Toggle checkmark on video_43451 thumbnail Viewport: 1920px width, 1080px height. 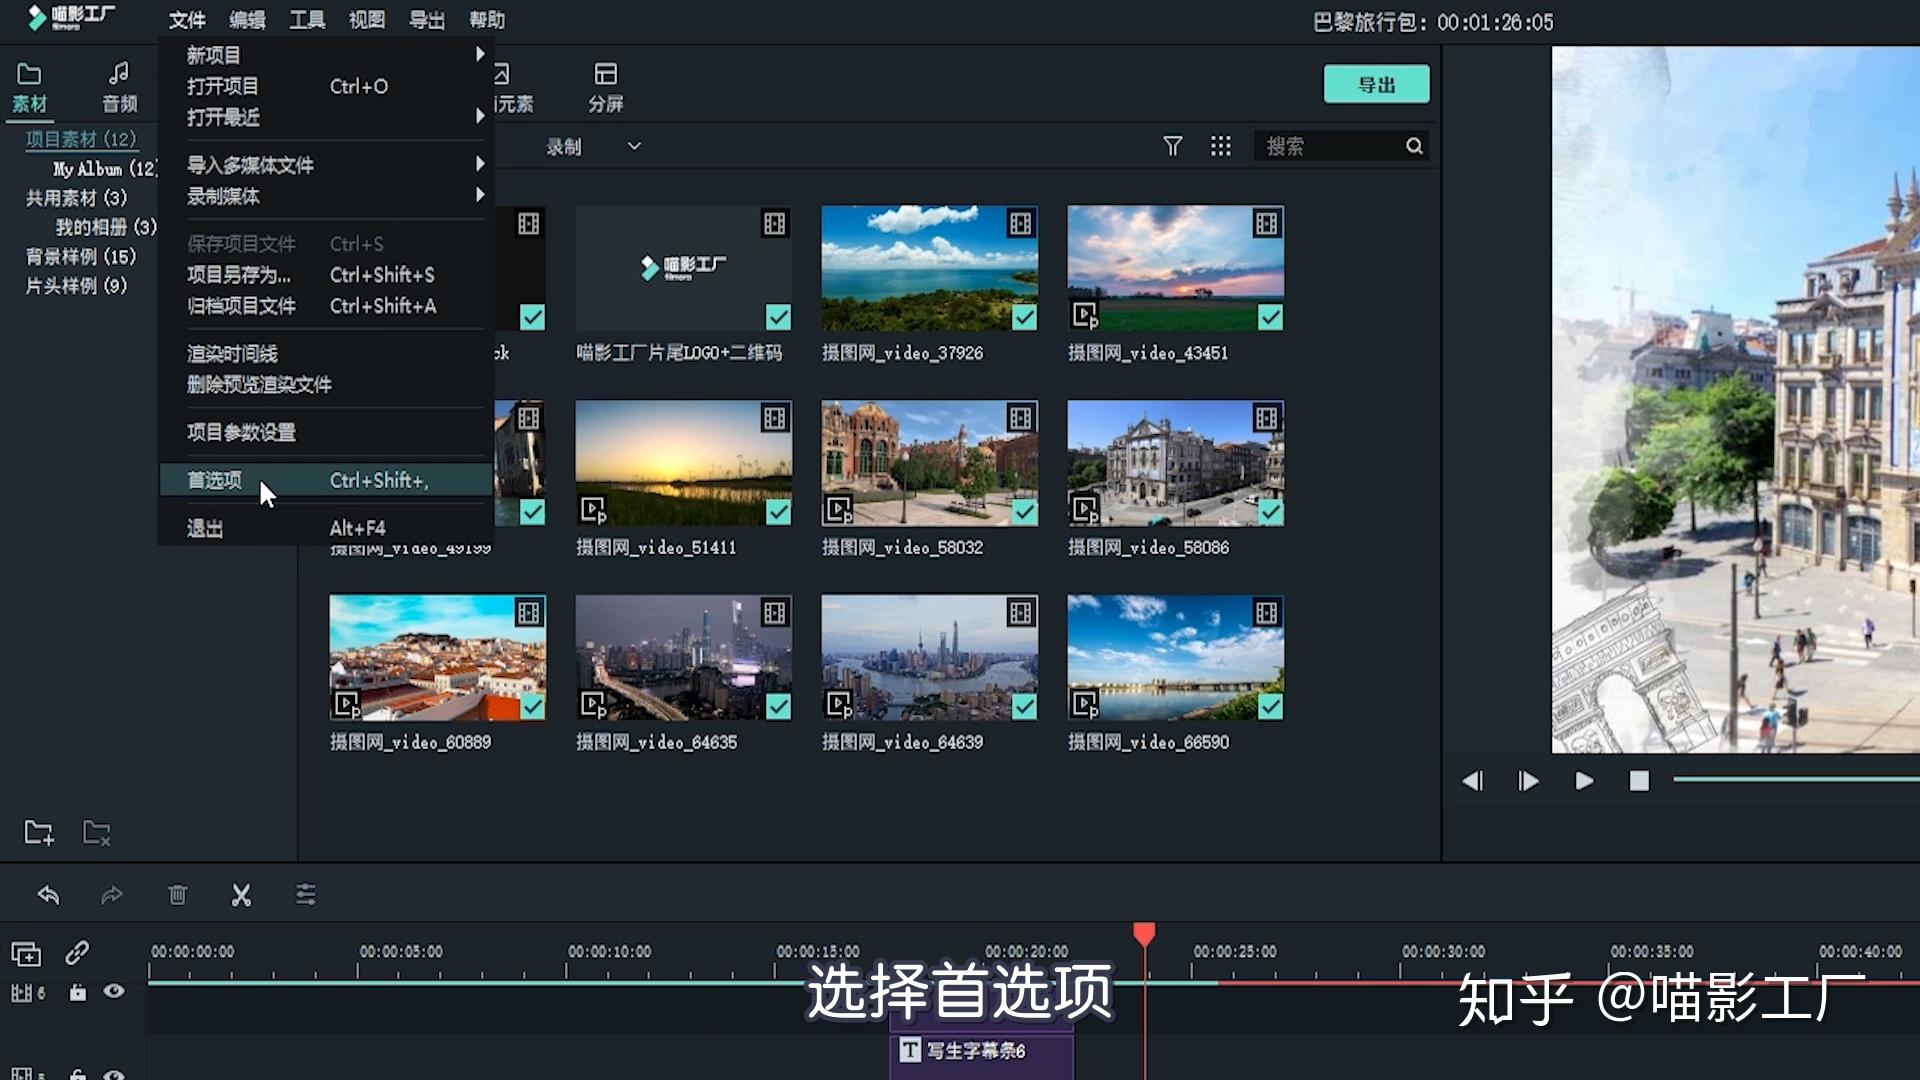click(1270, 317)
